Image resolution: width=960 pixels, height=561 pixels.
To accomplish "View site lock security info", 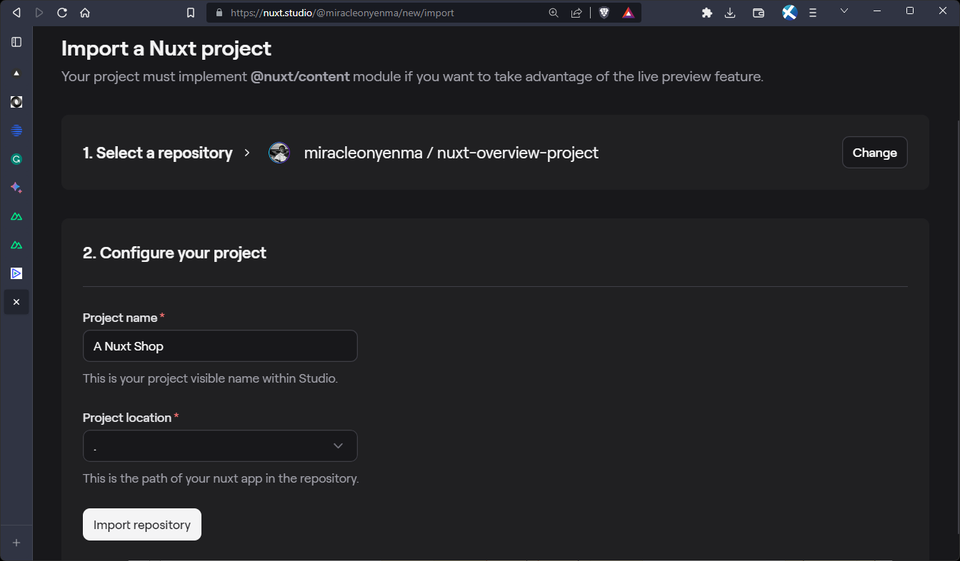I will [x=219, y=12].
